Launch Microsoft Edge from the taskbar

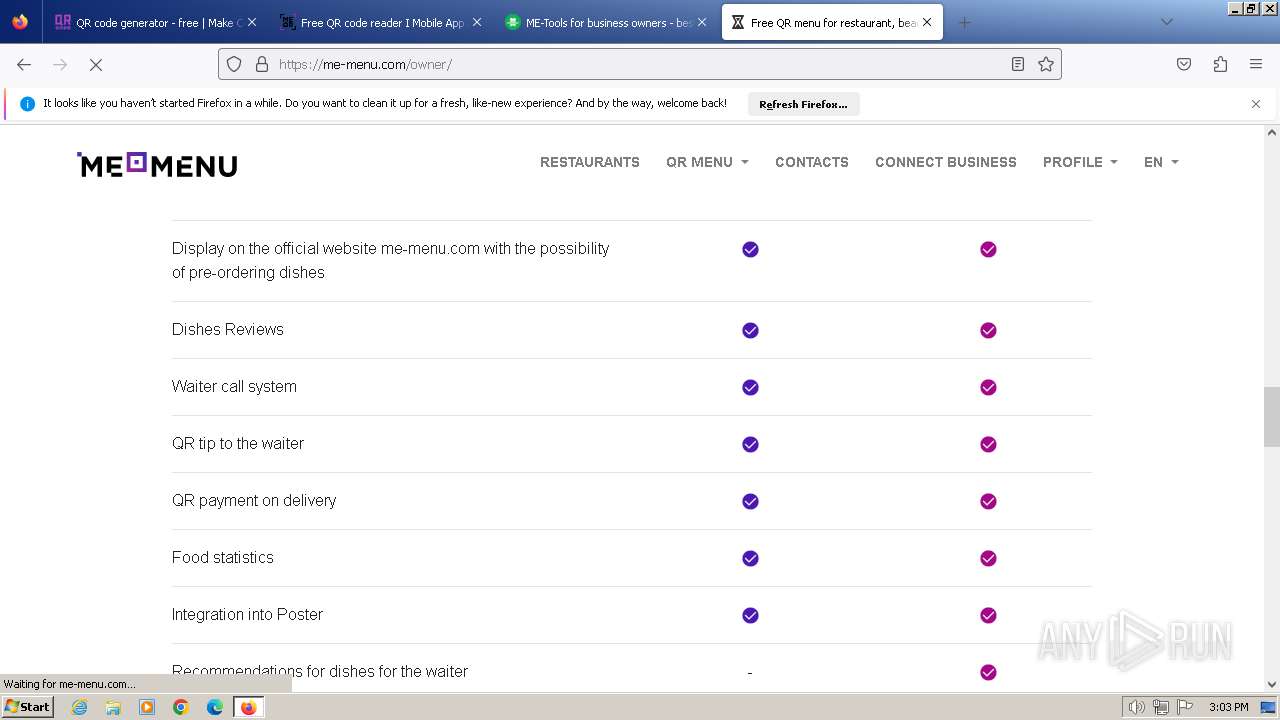coord(215,707)
